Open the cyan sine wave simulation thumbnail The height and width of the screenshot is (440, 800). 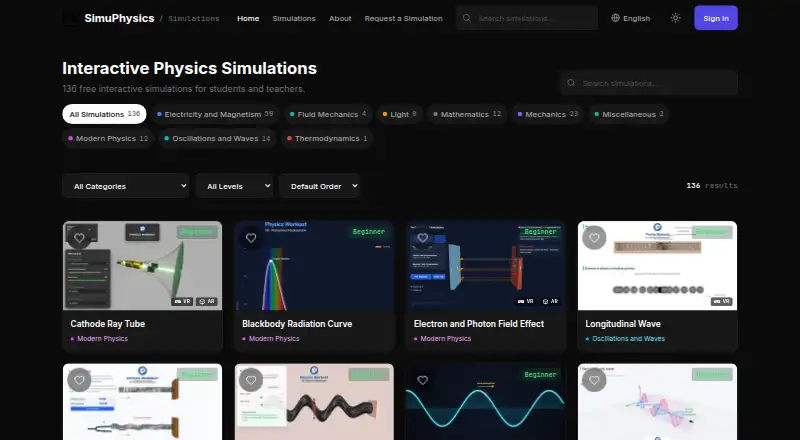pos(486,402)
